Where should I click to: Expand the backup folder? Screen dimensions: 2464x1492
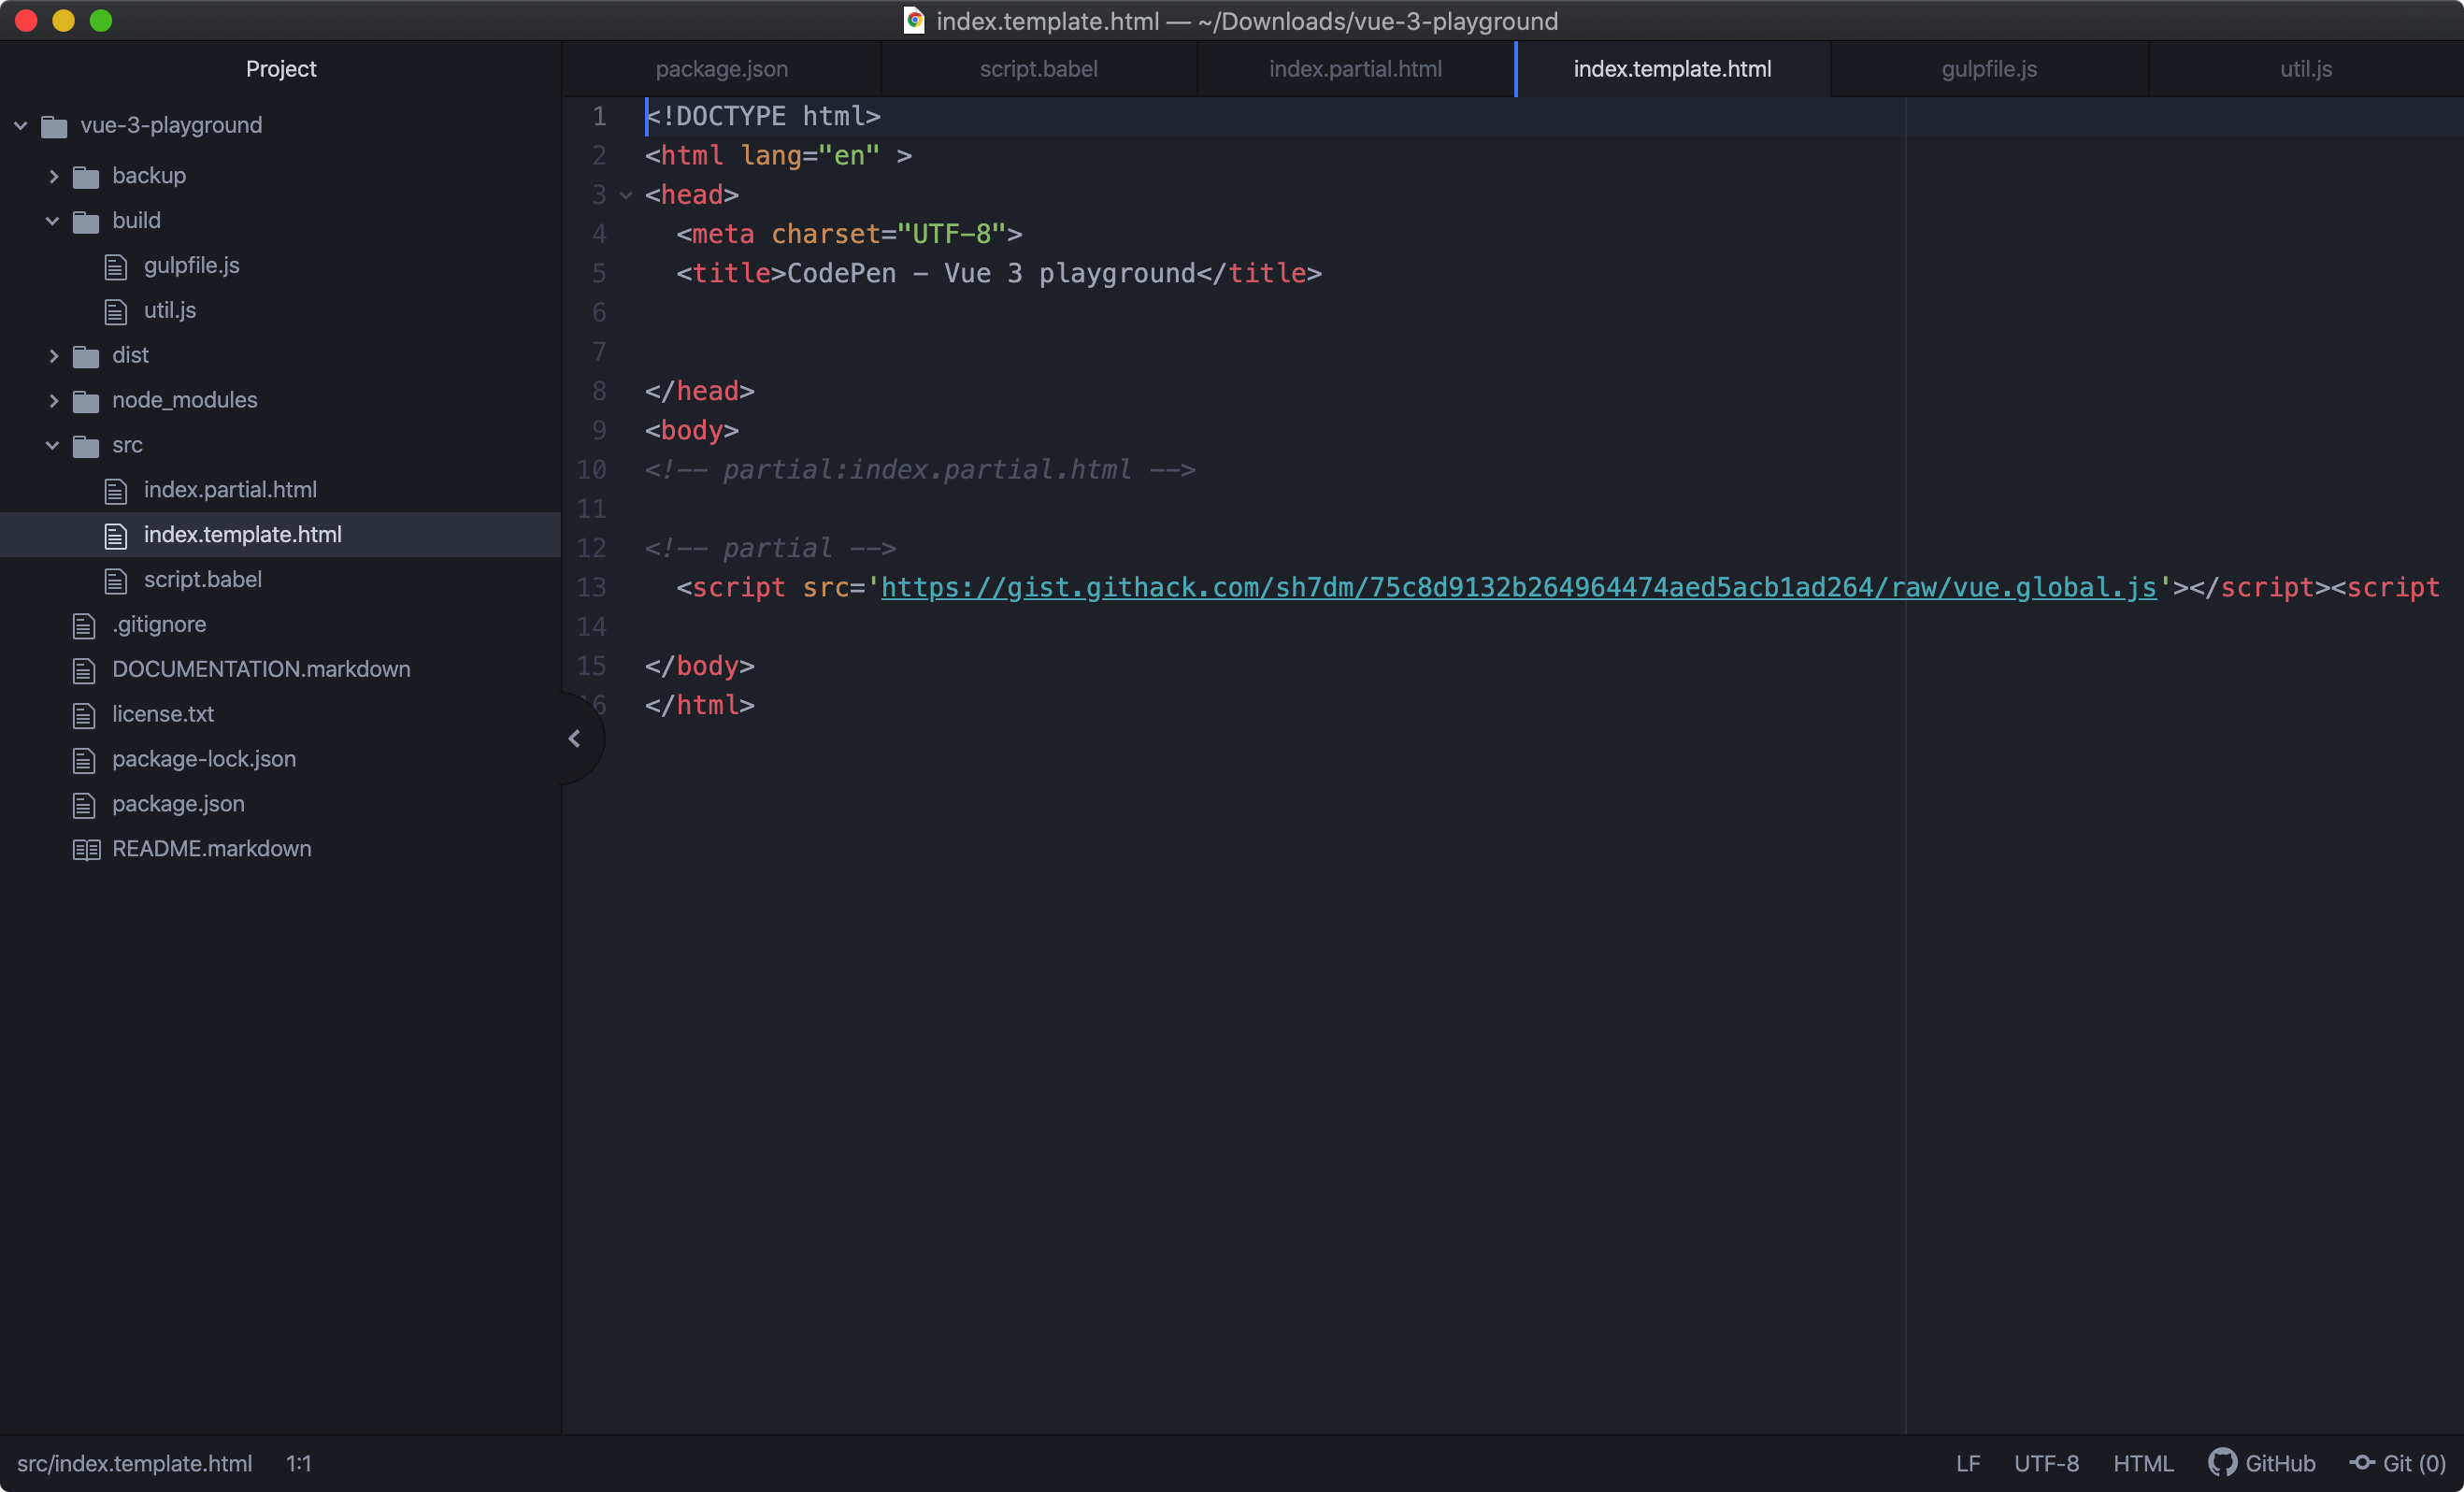point(54,176)
